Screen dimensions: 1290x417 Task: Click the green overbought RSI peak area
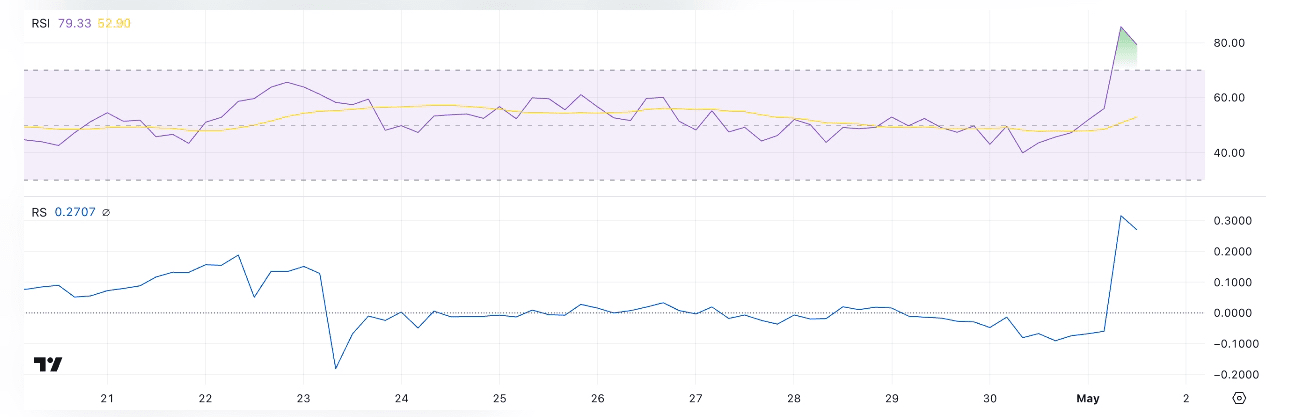pos(1126,52)
